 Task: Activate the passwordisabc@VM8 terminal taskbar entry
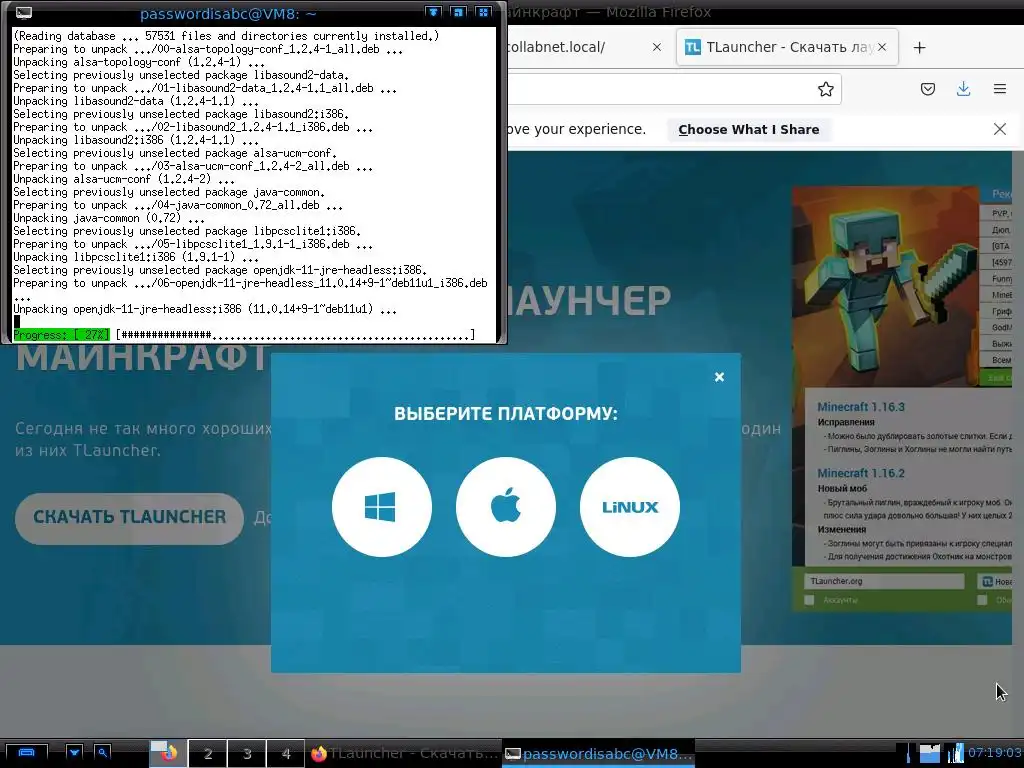pos(599,754)
